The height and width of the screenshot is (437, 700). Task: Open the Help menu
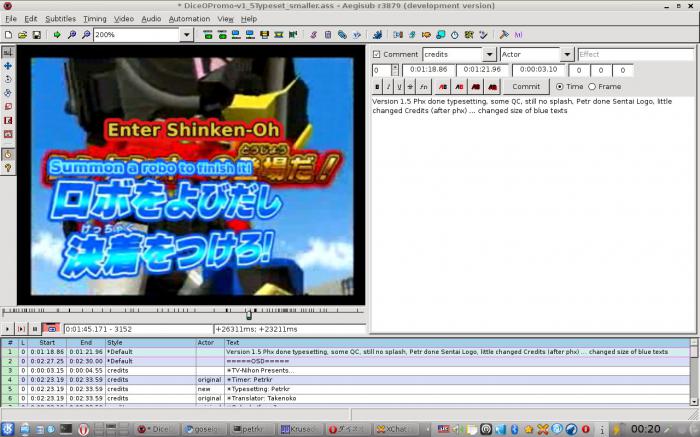(x=249, y=19)
